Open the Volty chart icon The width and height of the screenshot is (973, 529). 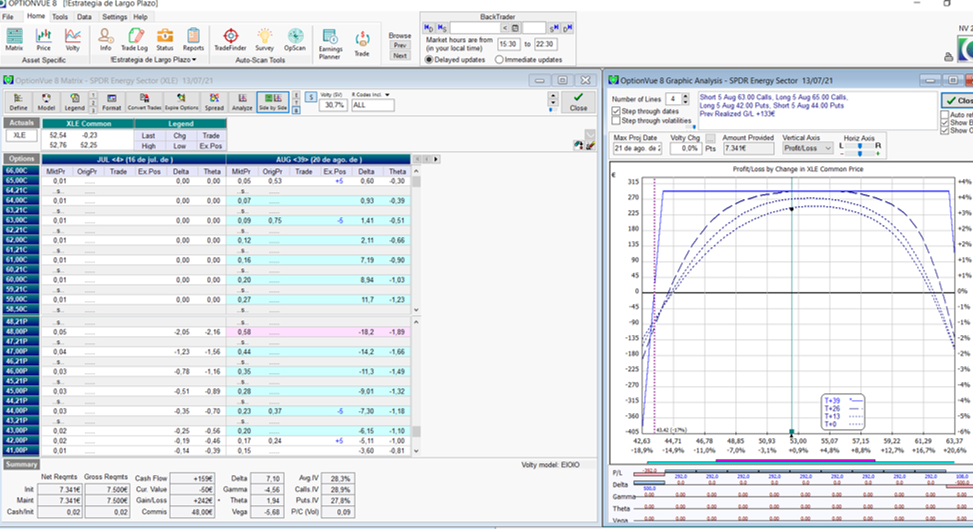(x=73, y=40)
